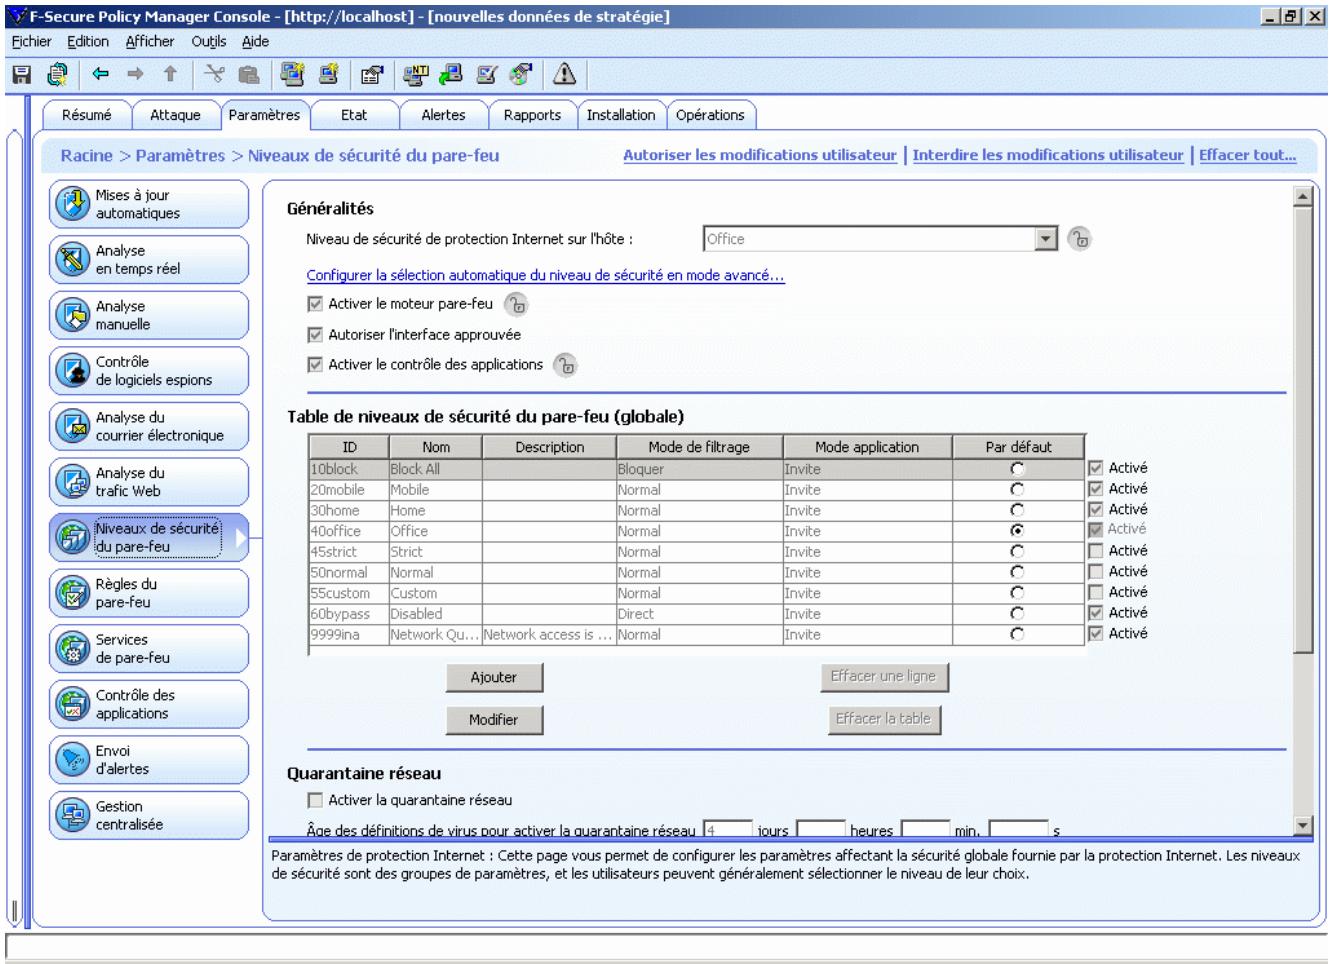Click the NT autodiscover hosts icon
The image size is (1334, 964).
point(415,73)
